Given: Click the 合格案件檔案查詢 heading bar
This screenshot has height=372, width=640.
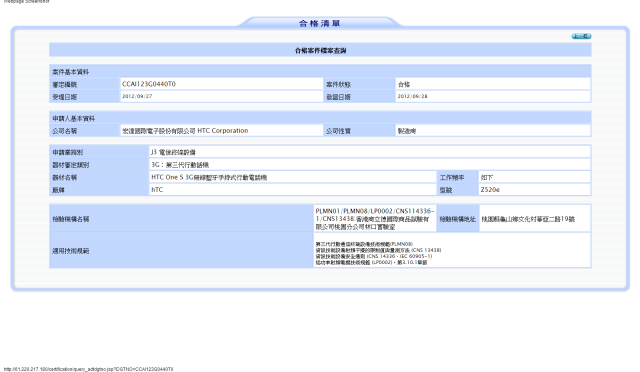Looking at the screenshot, I should tap(320, 50).
